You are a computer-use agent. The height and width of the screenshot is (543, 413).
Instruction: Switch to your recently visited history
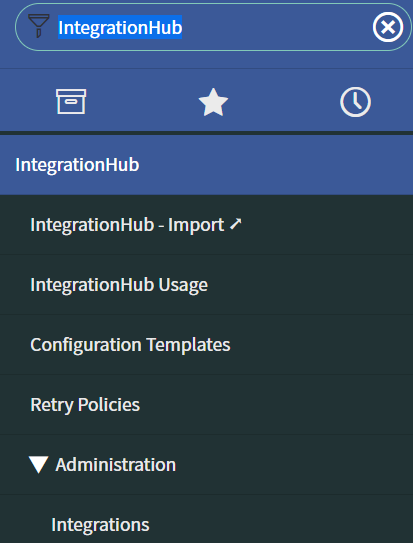coord(356,102)
